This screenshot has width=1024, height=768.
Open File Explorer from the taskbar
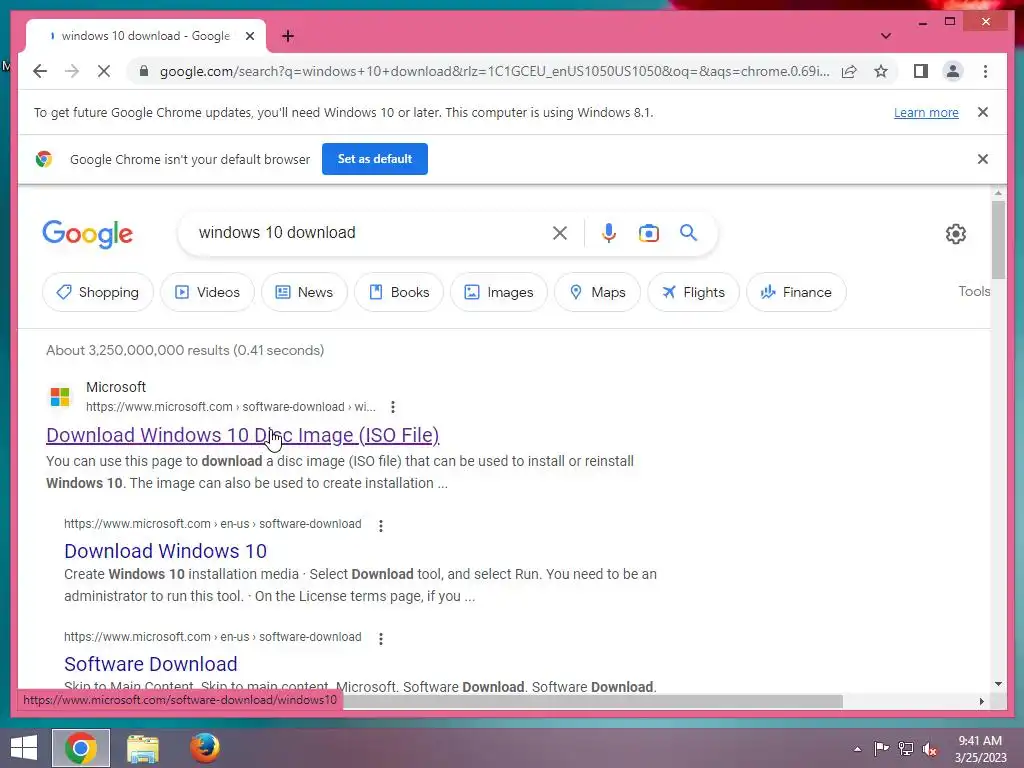point(142,748)
